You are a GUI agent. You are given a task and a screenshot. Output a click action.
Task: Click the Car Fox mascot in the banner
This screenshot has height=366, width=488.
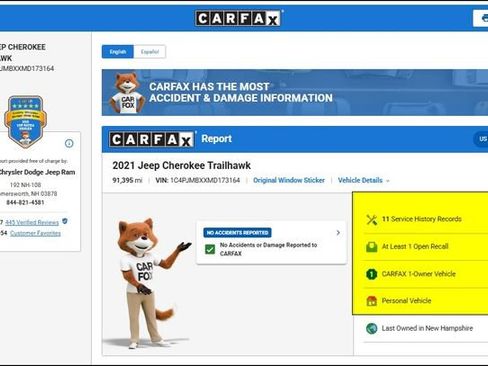point(128,93)
